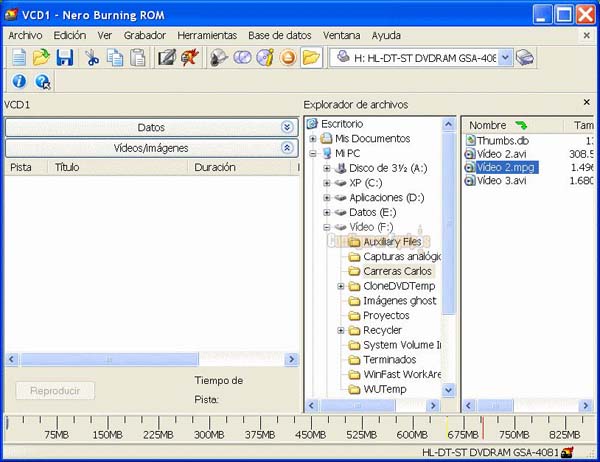Viewport: 600px width, 462px height.
Task: Open a compilation with the folder icon
Action: tap(41, 58)
